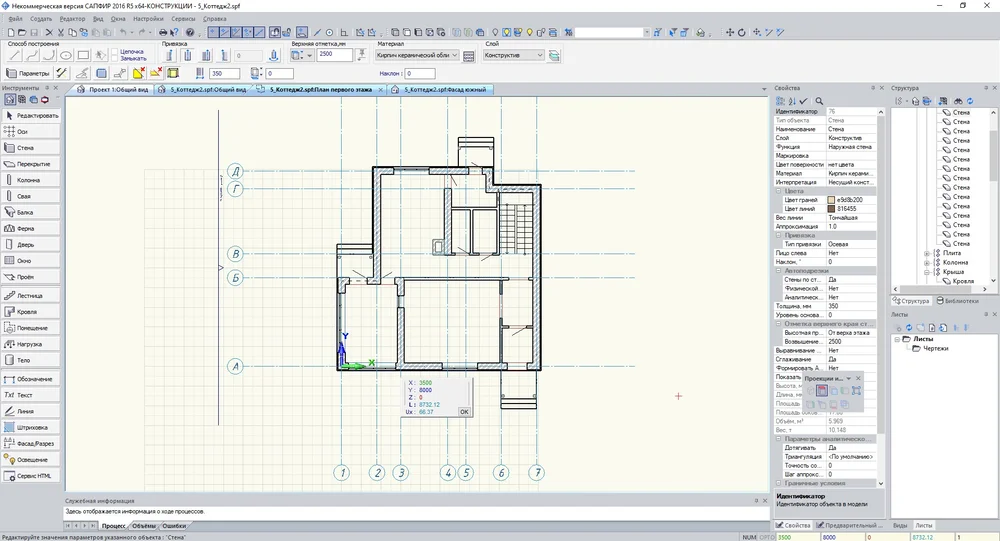Click the Цвет граней color swatch
Image resolution: width=1000 pixels, height=541 pixels.
[830, 199]
